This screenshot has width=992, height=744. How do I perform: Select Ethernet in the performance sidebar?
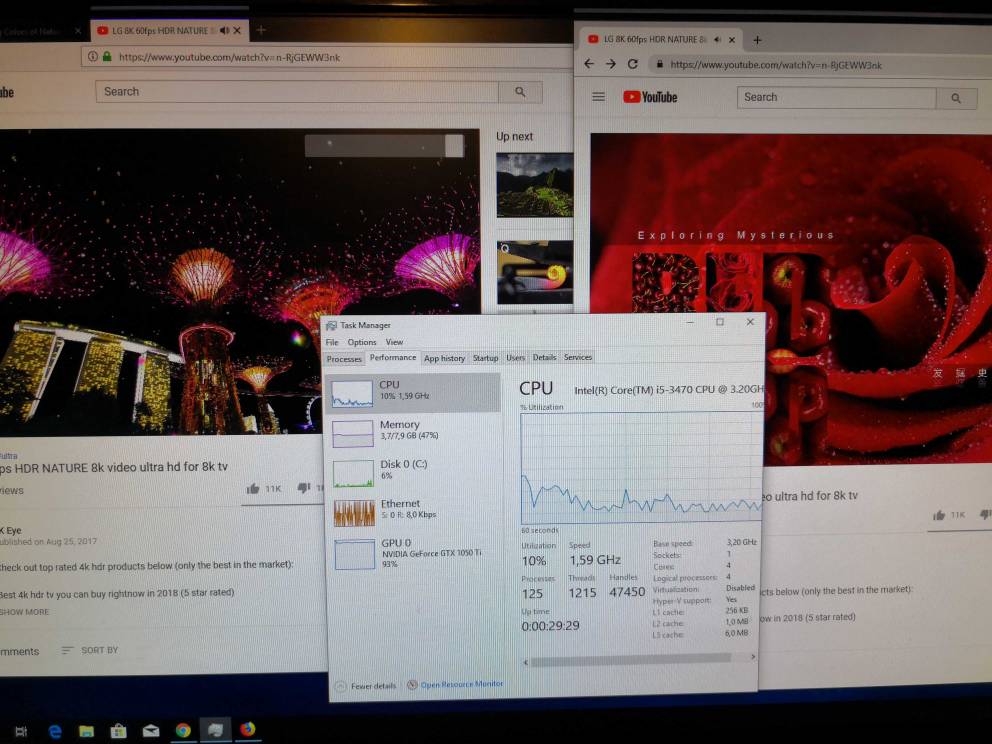(x=413, y=512)
